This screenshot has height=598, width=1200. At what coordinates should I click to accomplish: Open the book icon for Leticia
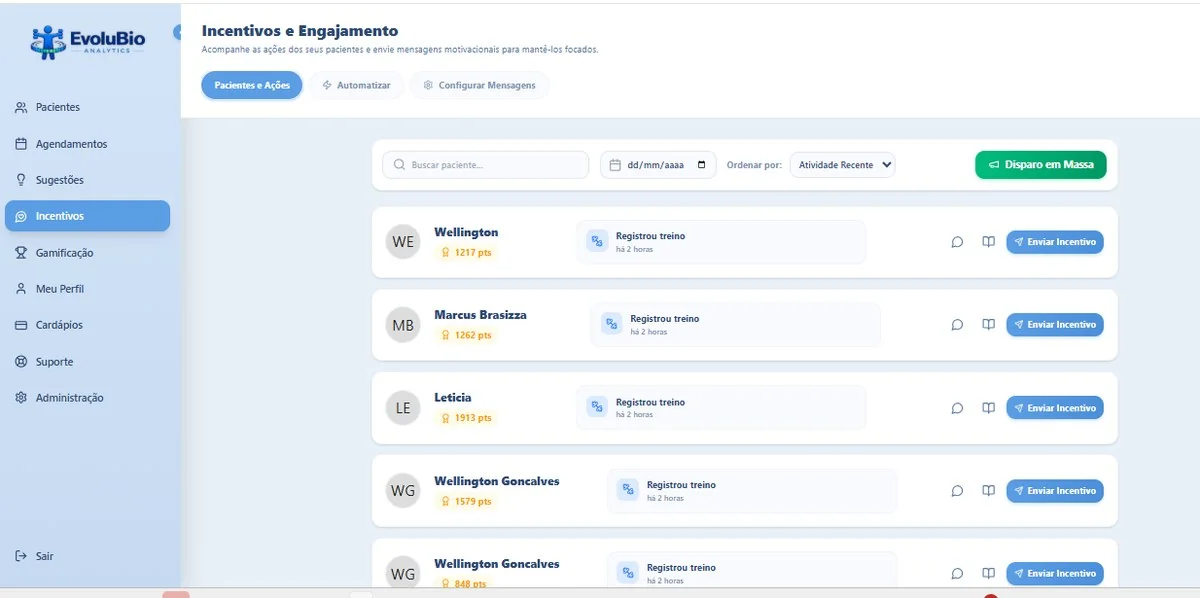pos(988,408)
